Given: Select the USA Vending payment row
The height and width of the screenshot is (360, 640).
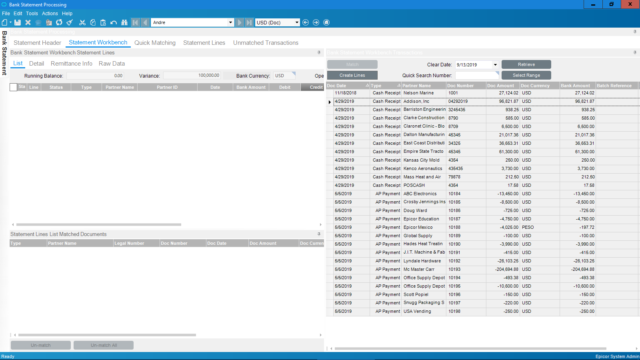Looking at the screenshot, I should point(483,311).
